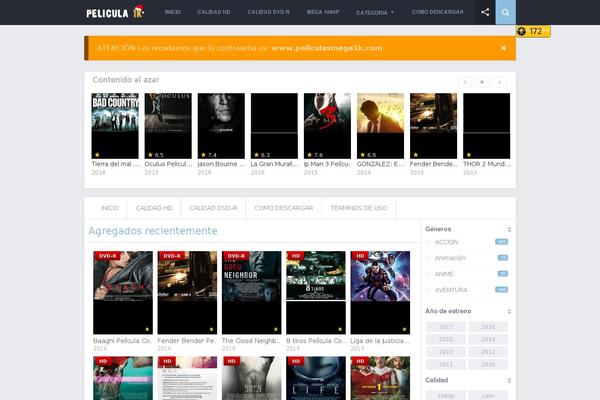Screen dimensions: 600x400
Task: Open The Good Neighbor poster
Action: pyautogui.click(x=251, y=292)
